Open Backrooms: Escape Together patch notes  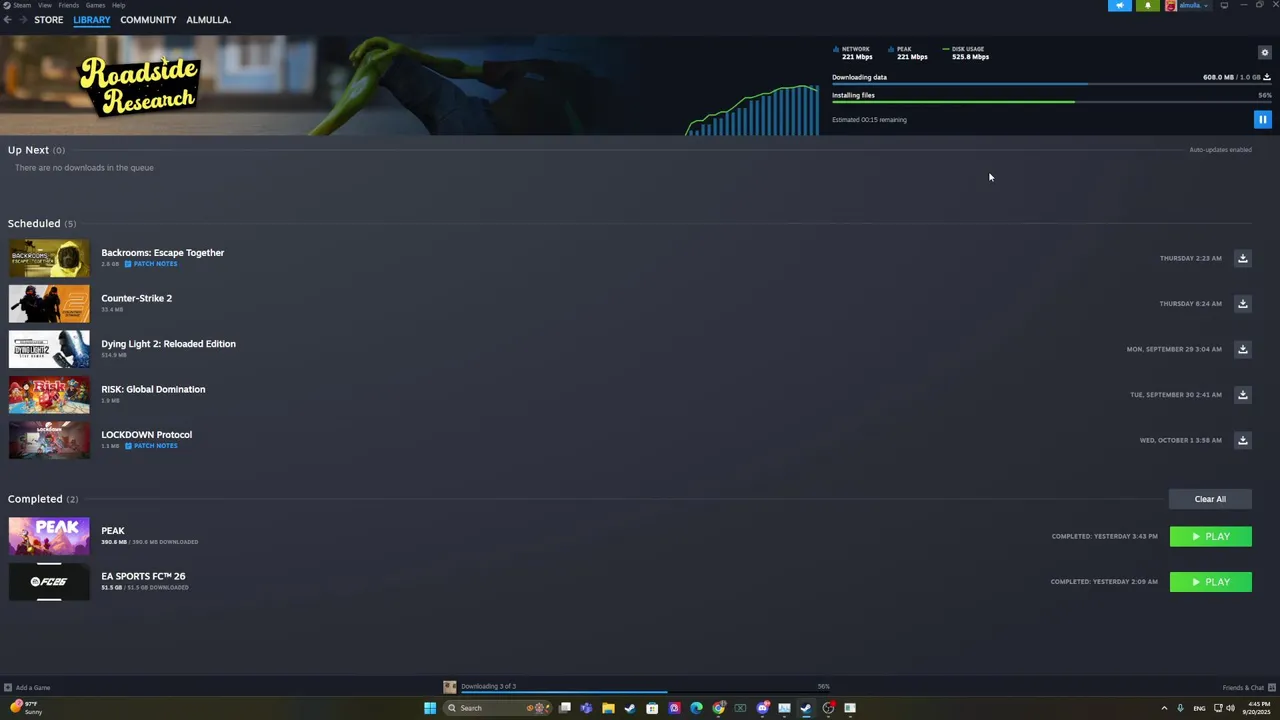point(151,264)
